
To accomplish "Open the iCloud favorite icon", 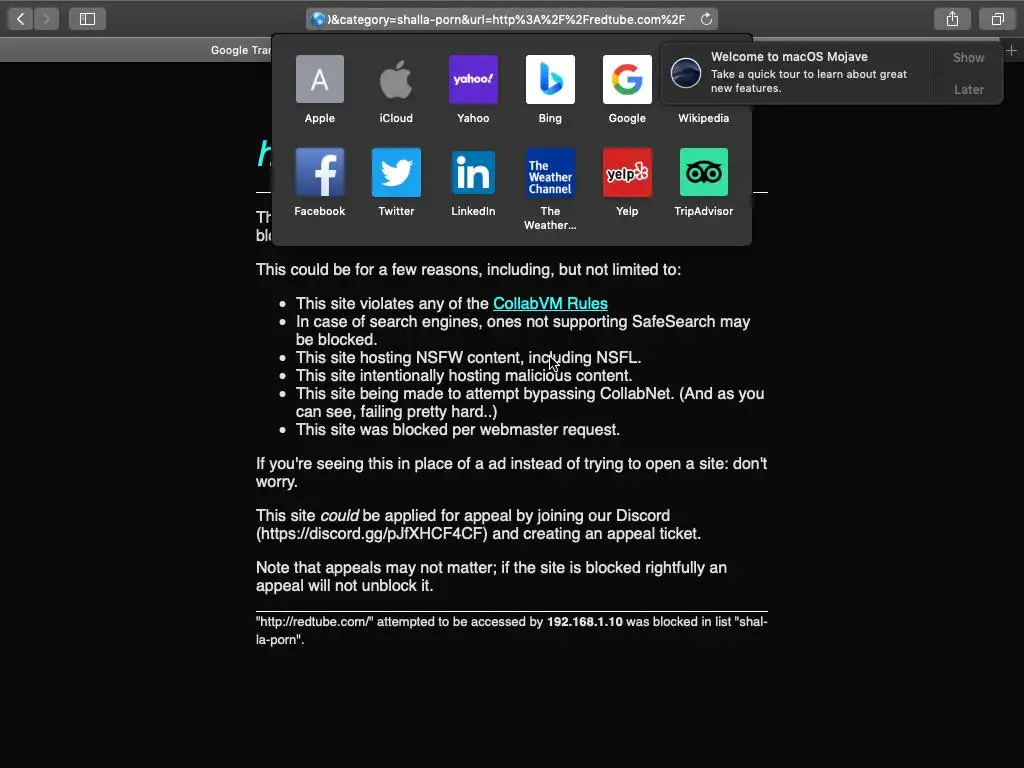I will (x=396, y=79).
